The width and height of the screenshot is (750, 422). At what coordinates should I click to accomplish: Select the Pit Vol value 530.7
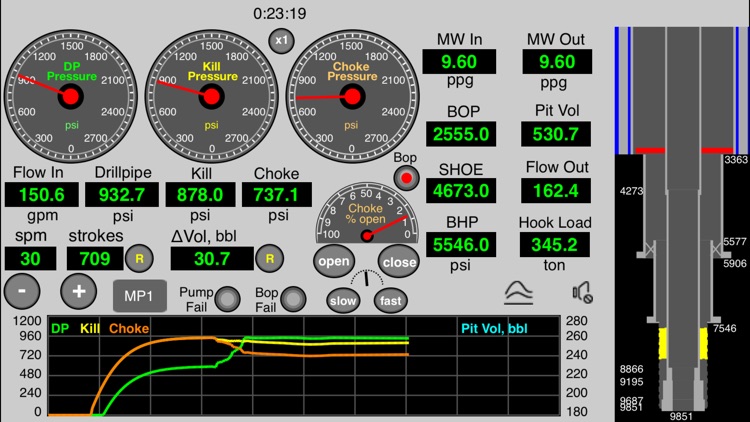click(x=556, y=134)
